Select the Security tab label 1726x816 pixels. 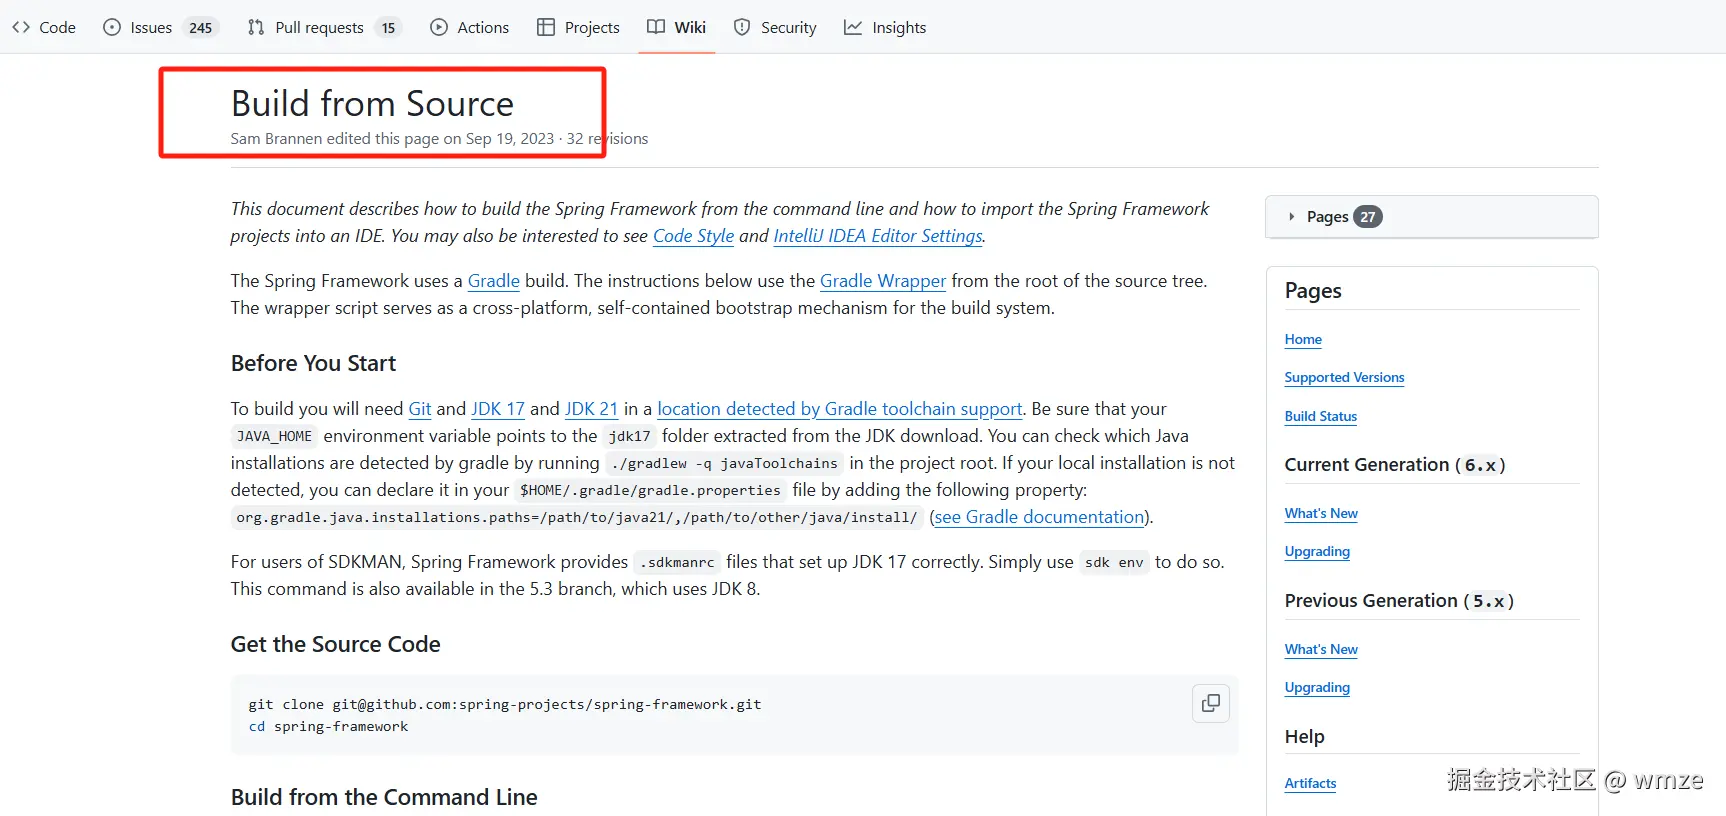pyautogui.click(x=788, y=27)
